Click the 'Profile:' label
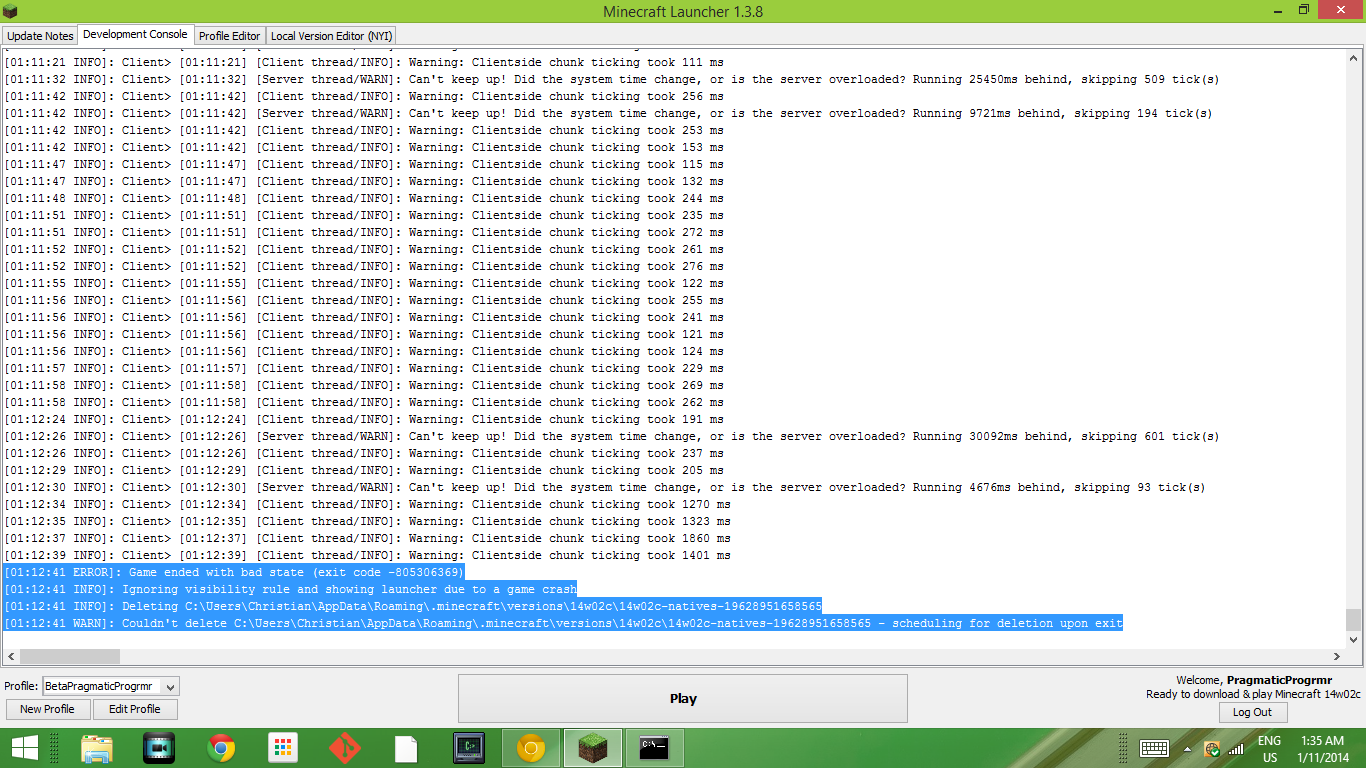Viewport: 1366px width, 768px height. pyautogui.click(x=21, y=686)
